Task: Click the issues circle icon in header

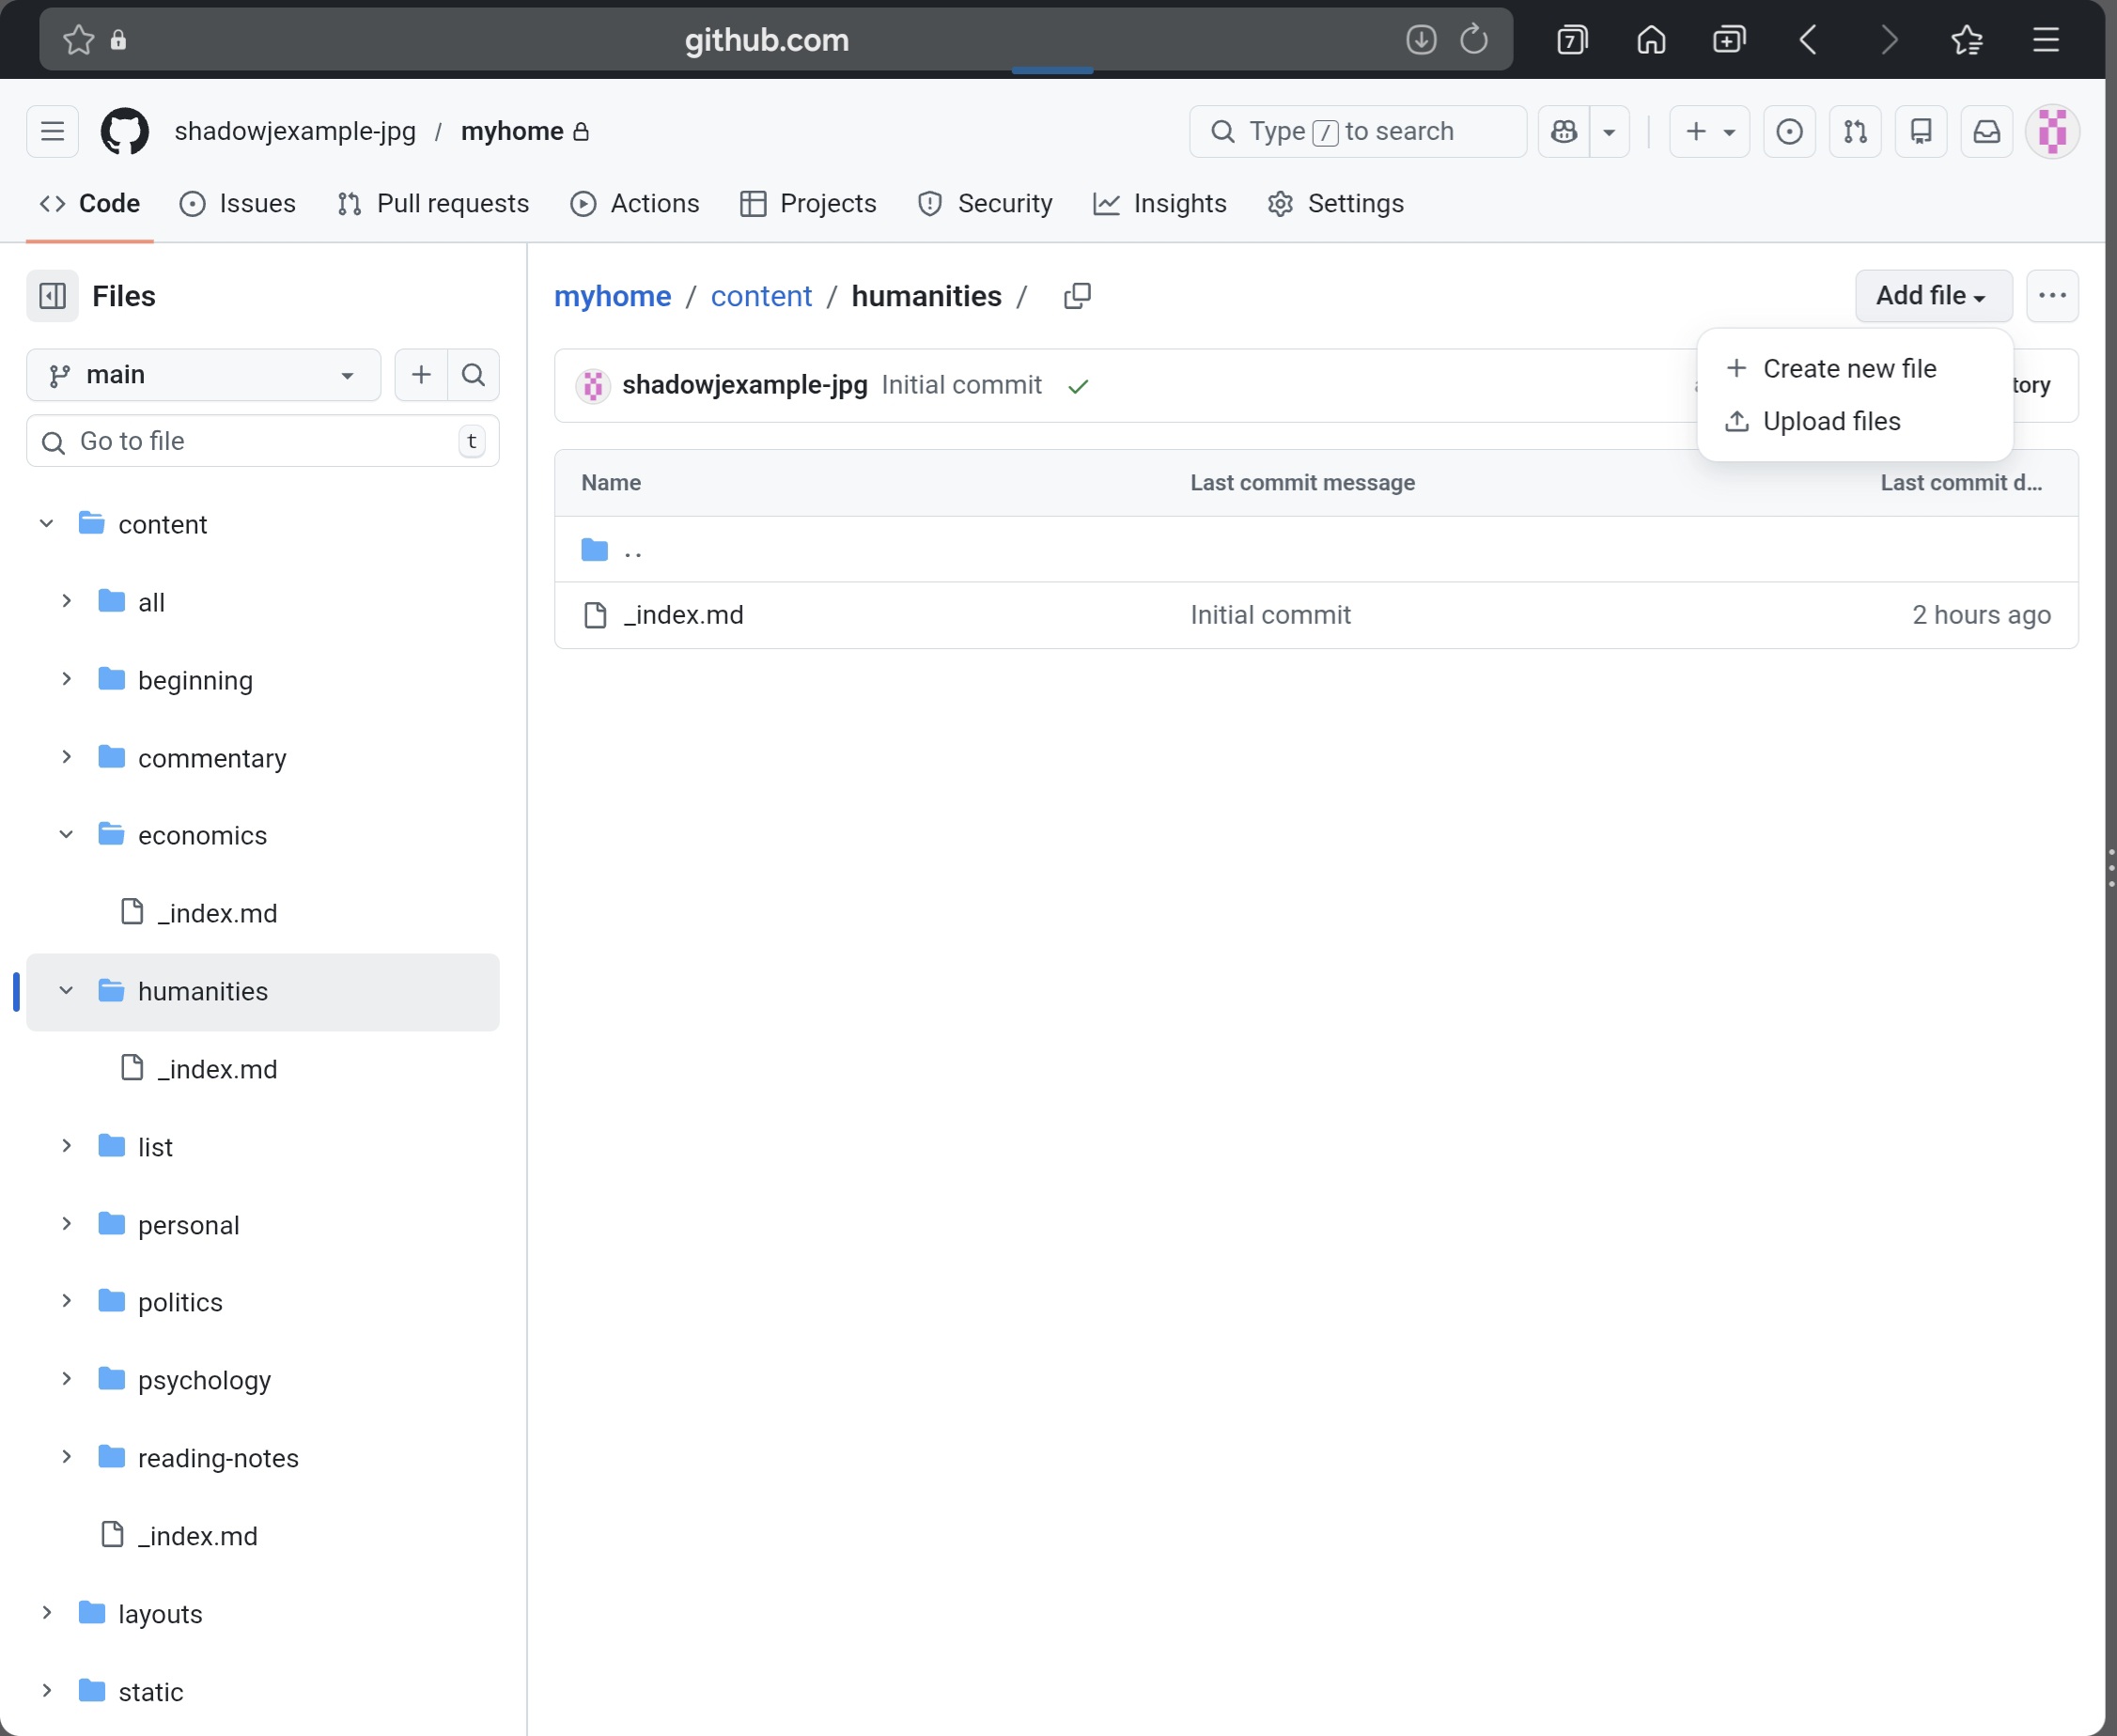Action: (x=1789, y=131)
